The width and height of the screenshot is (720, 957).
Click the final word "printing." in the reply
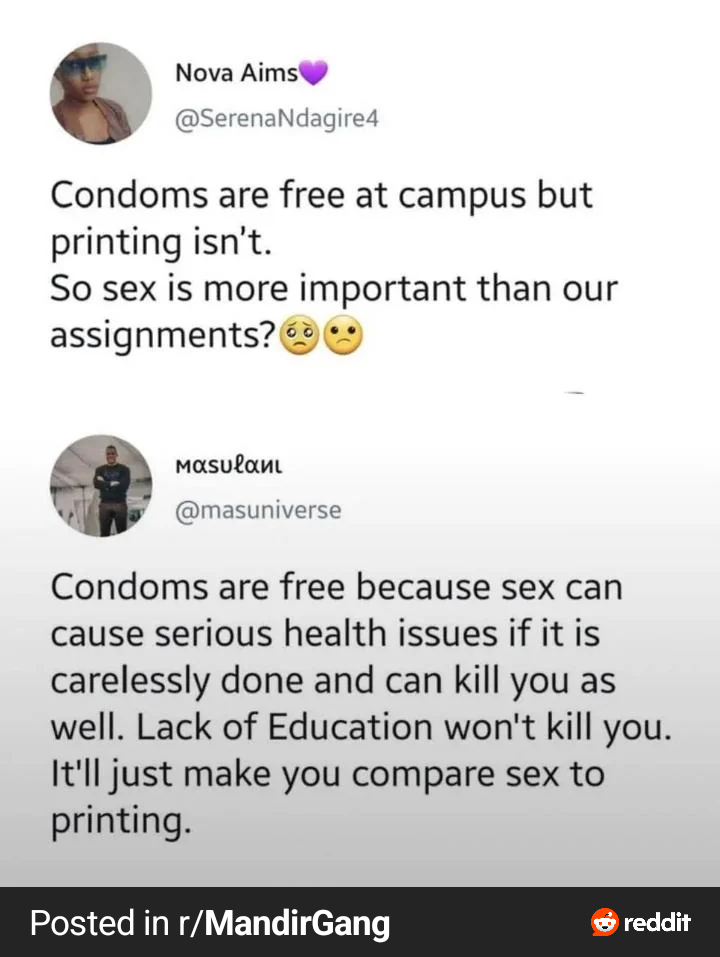[x=119, y=824]
